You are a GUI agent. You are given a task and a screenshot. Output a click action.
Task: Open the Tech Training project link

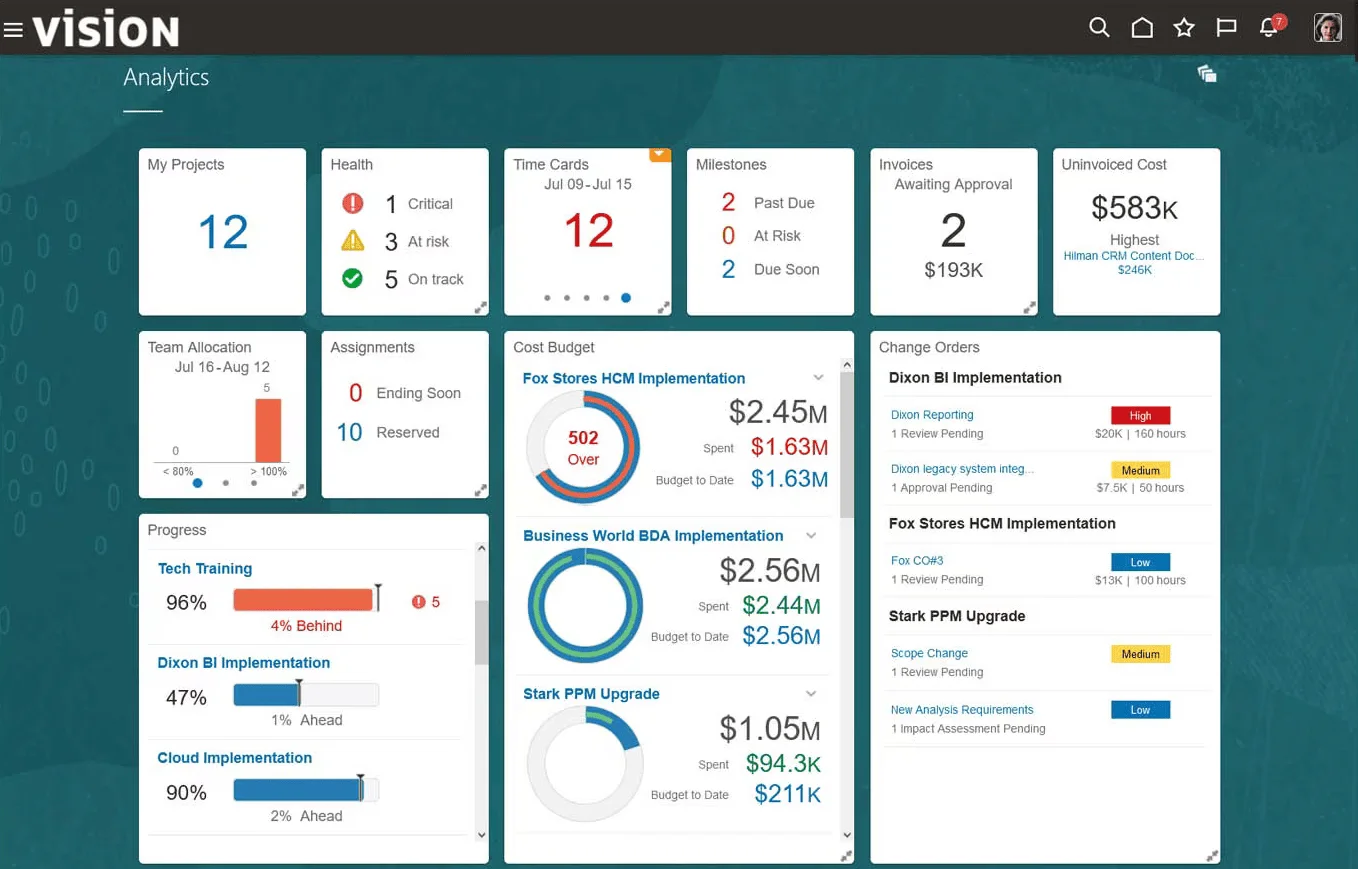[205, 568]
